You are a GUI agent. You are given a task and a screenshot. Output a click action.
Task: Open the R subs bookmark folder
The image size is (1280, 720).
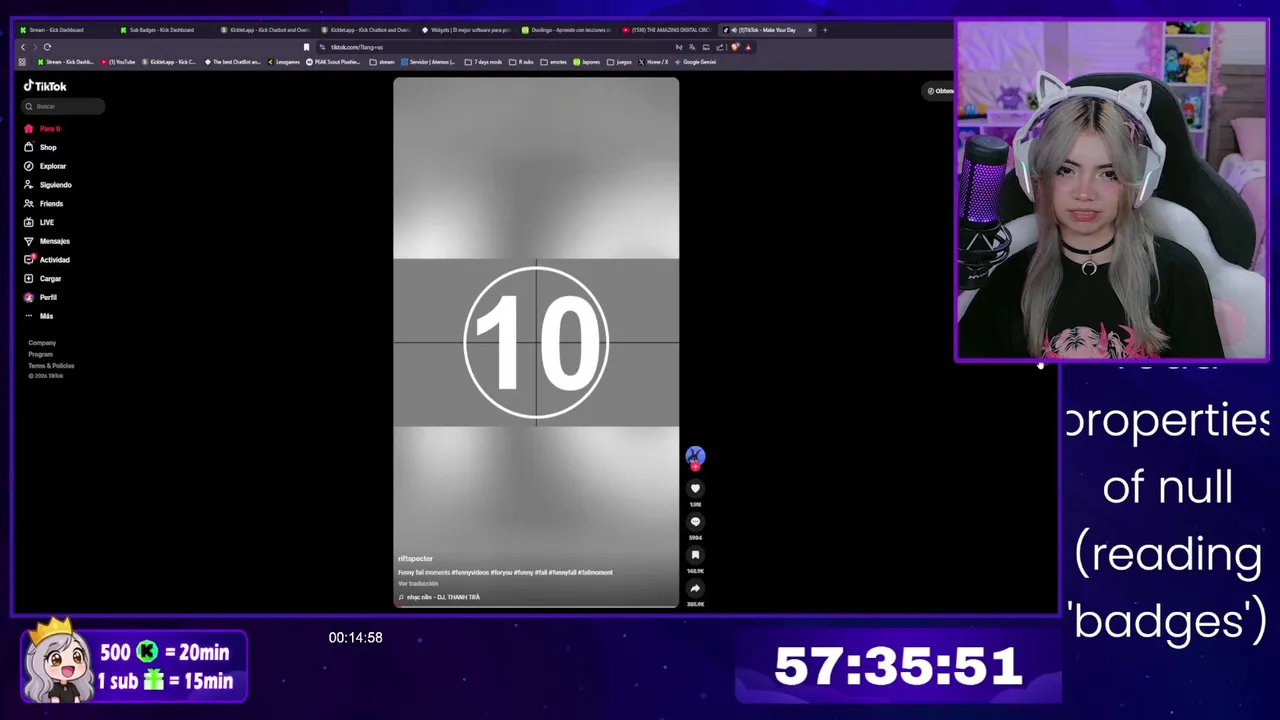pyautogui.click(x=521, y=62)
